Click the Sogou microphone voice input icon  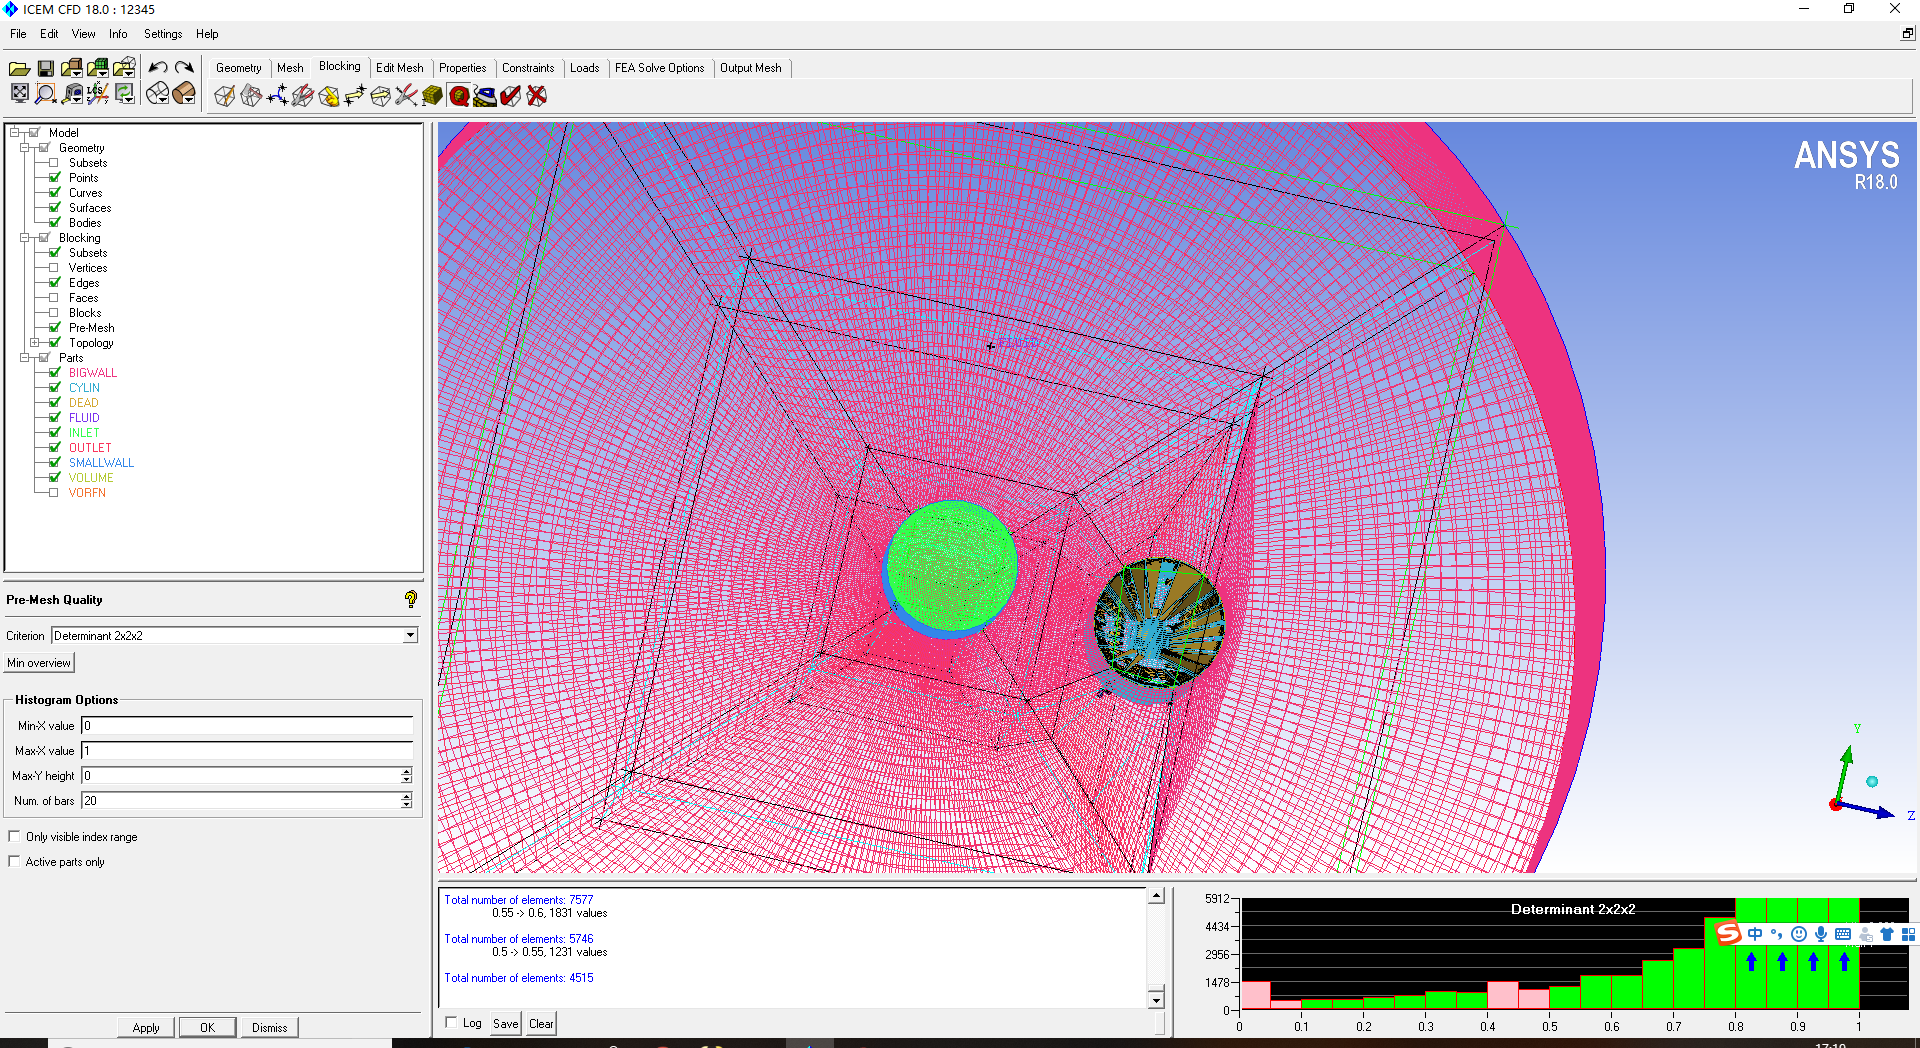[x=1821, y=934]
